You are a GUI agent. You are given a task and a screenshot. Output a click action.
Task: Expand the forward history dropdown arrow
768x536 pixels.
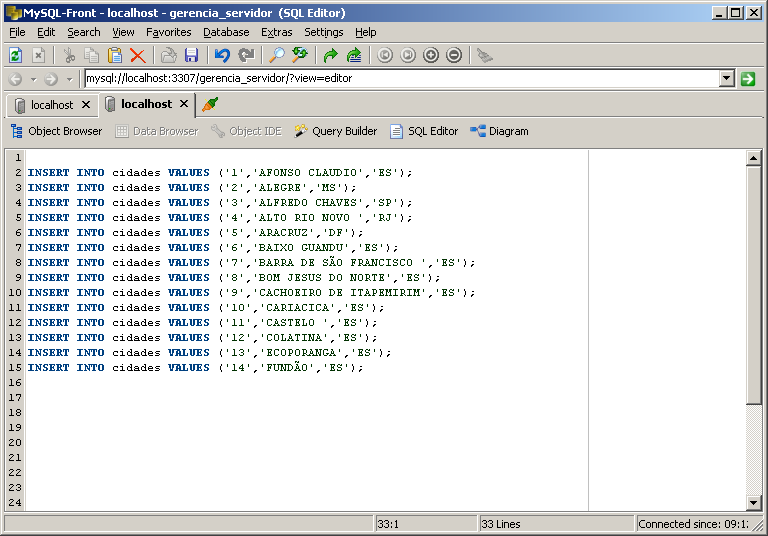(69, 79)
